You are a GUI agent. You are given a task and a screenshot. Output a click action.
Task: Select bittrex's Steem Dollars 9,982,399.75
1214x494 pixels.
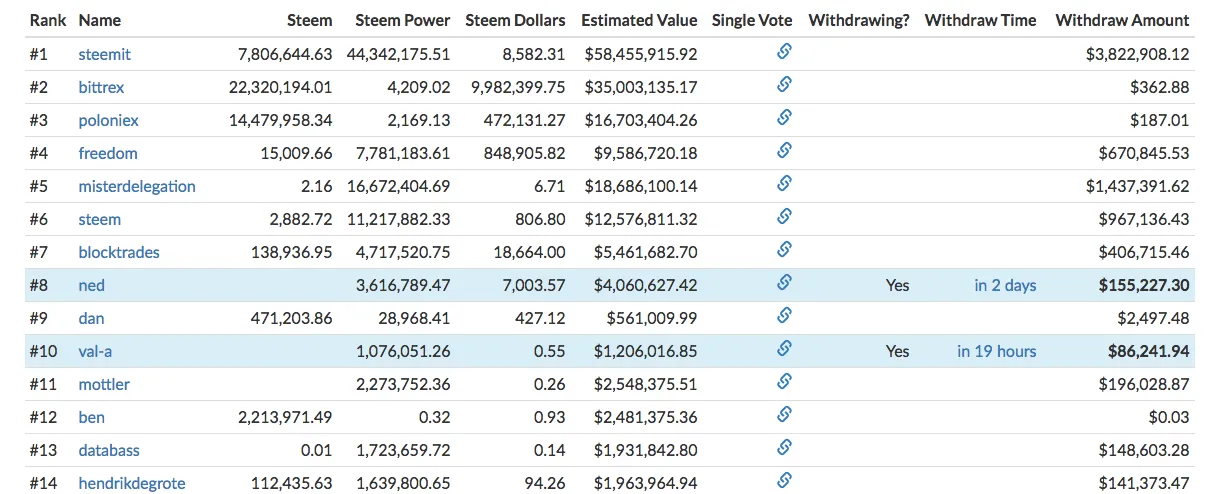[518, 87]
